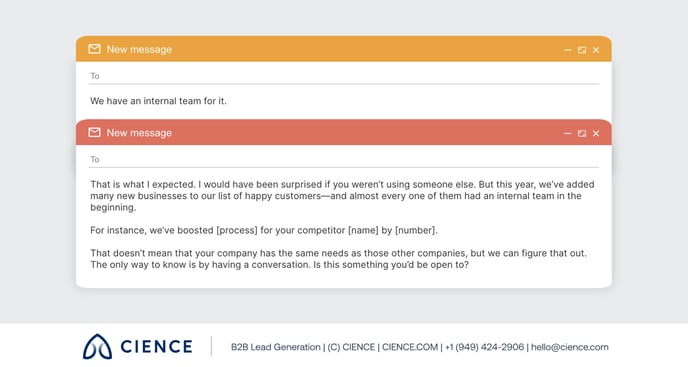Click the 'That doesn't mean' closing paragraph
Image resolution: width=688 pixels, height=367 pixels.
pyautogui.click(x=338, y=259)
